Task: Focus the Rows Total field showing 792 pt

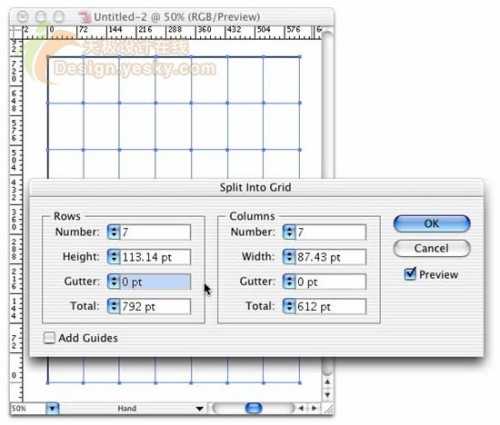Action: (155, 307)
